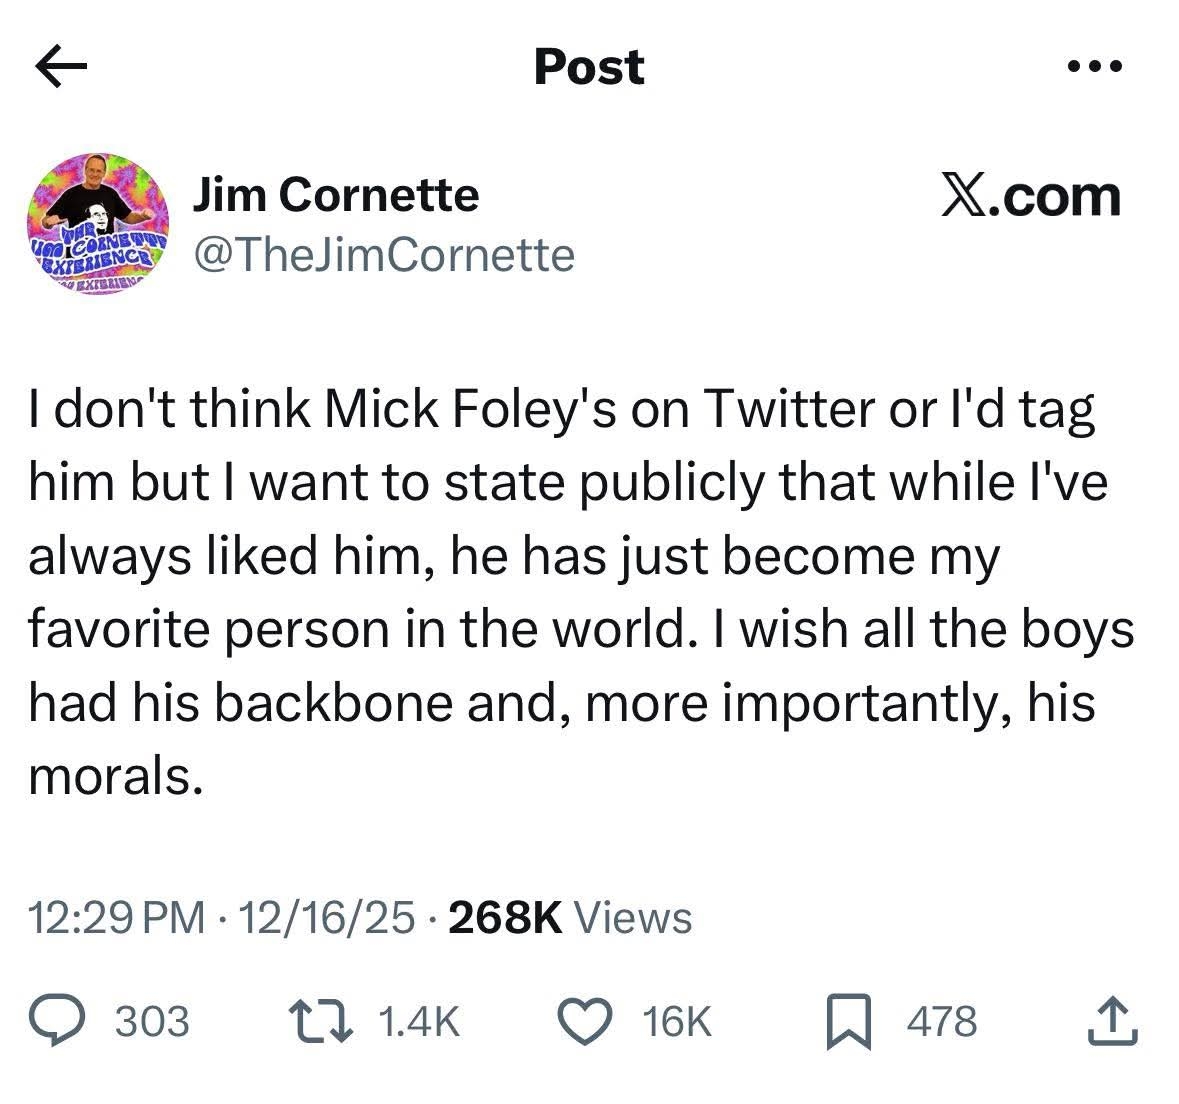Click the 16K likes count

click(678, 1022)
